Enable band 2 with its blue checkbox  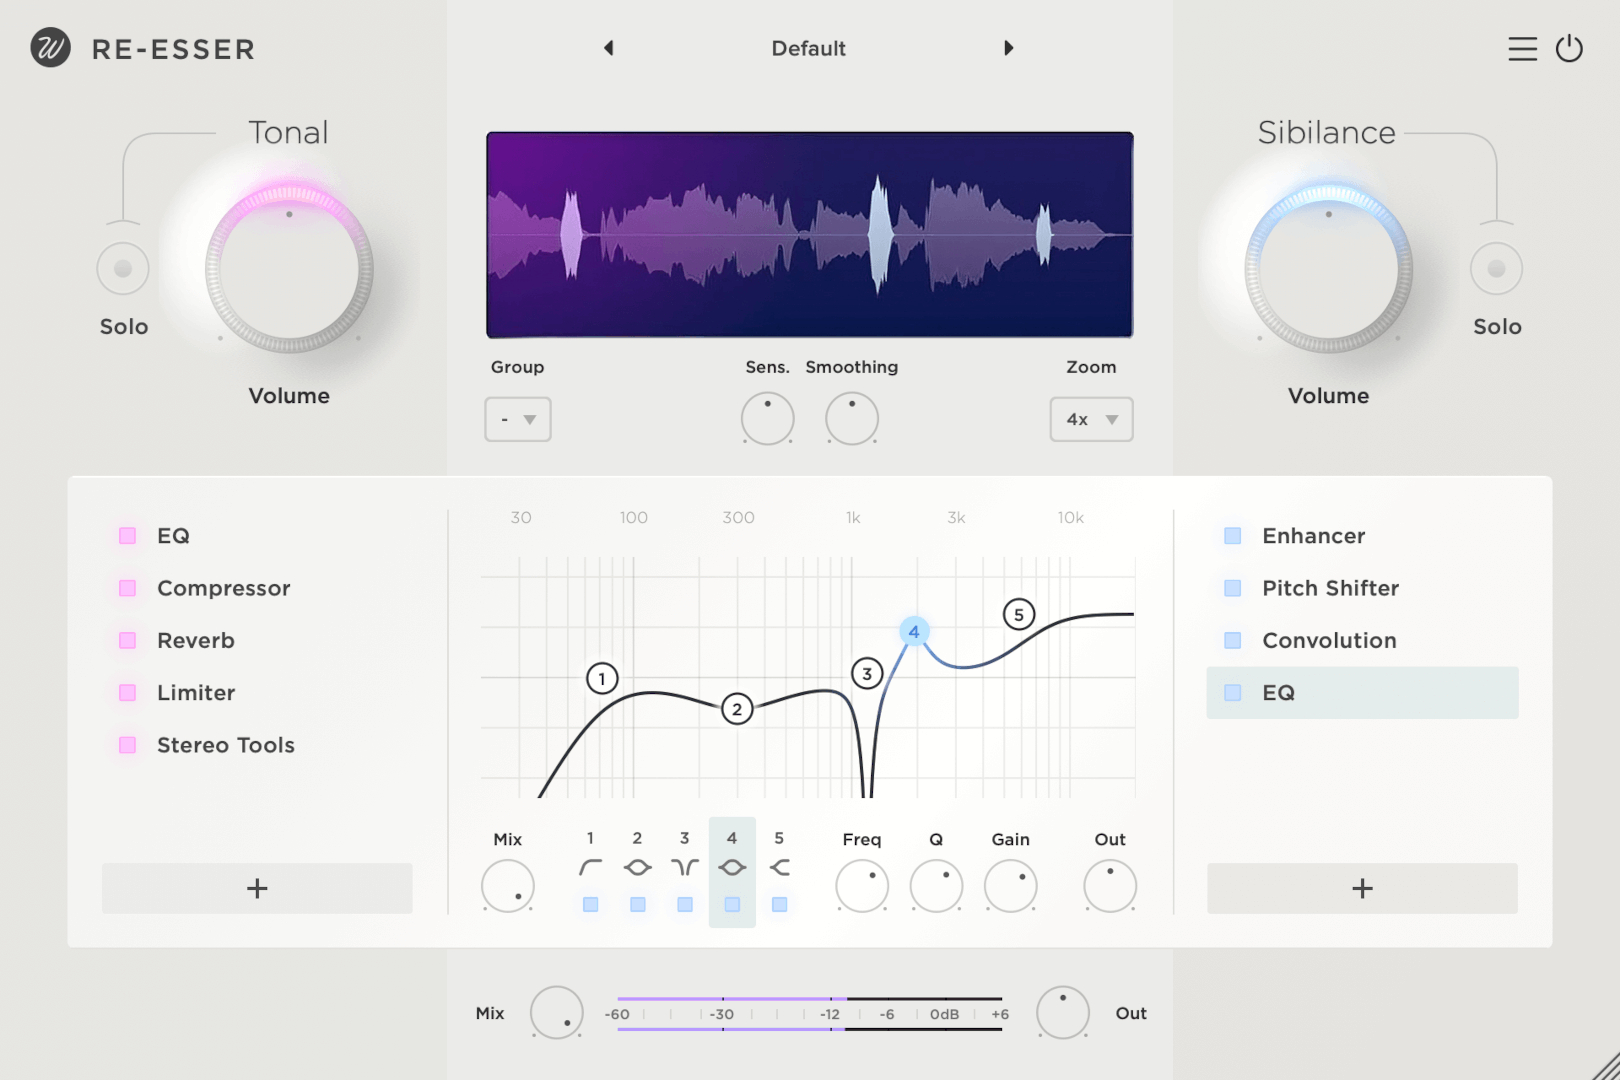click(x=637, y=905)
